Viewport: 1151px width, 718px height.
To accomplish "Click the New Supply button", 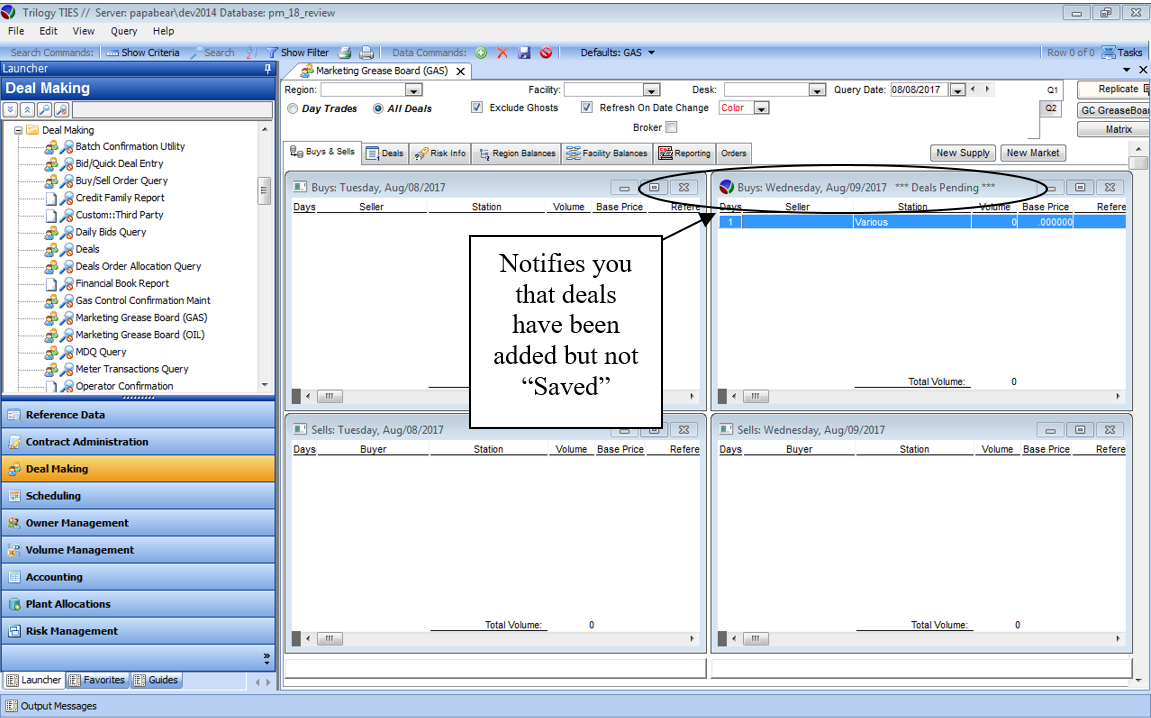I will click(962, 153).
